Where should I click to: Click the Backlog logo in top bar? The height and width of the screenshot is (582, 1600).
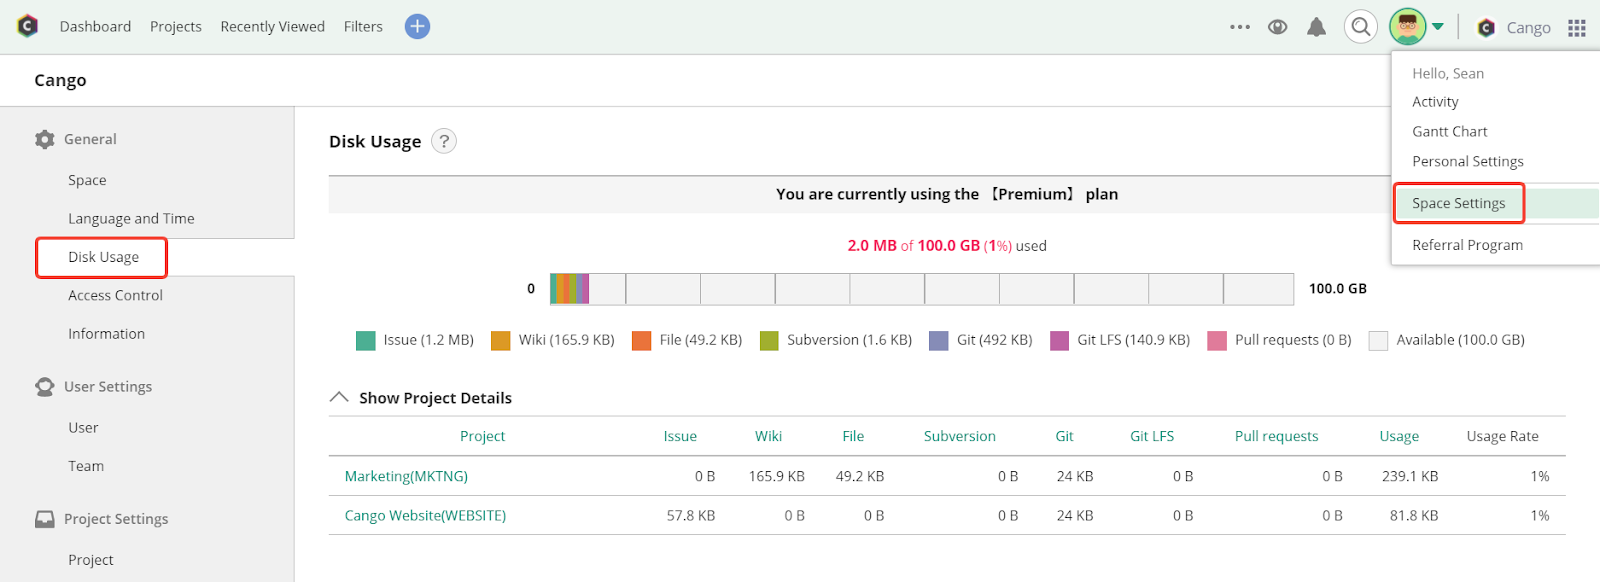click(28, 26)
